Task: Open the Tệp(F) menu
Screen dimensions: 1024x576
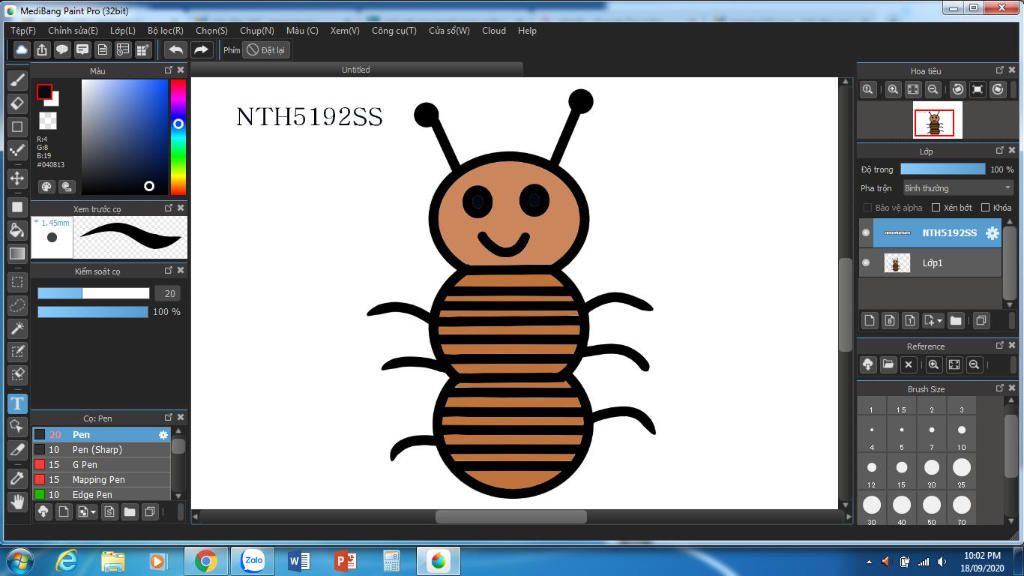Action: [23, 31]
